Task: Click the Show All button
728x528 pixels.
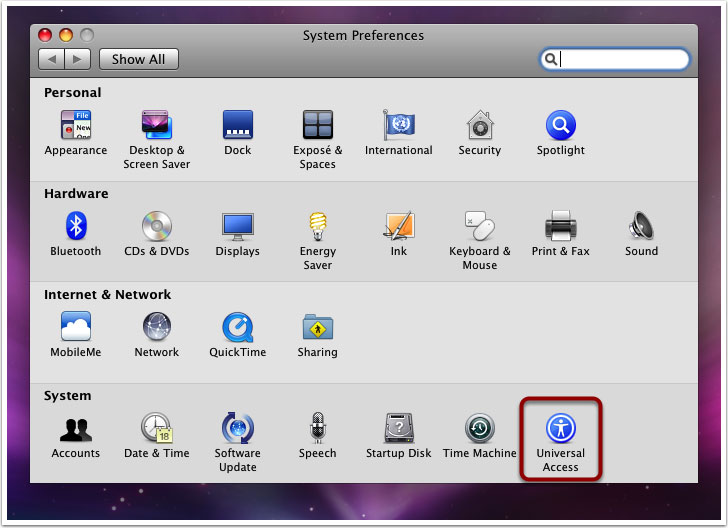Action: click(x=138, y=59)
